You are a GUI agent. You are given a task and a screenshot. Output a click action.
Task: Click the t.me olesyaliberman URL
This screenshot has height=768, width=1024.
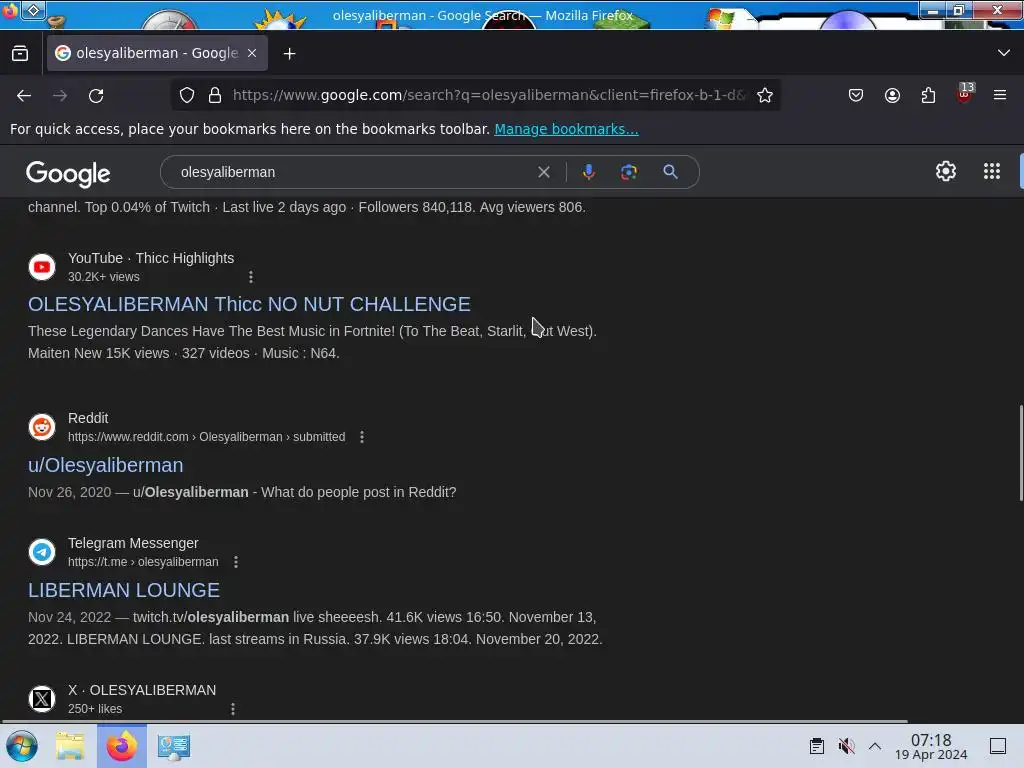(x=143, y=562)
